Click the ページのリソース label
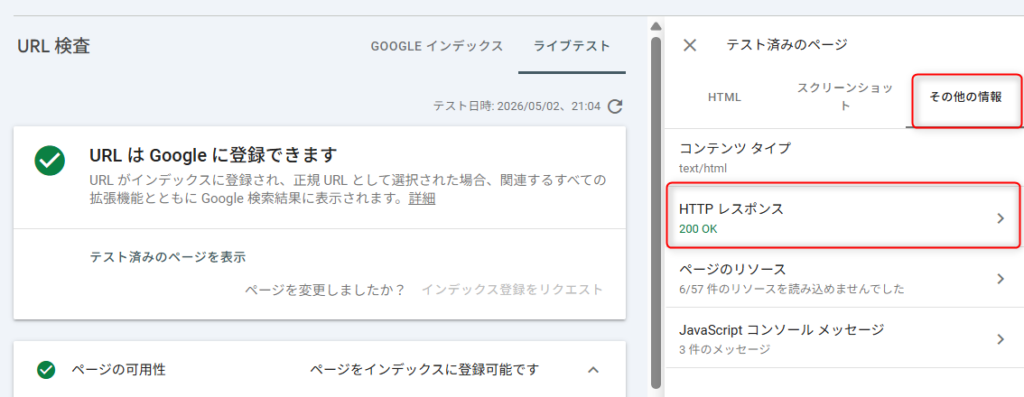1024x397 pixels. pyautogui.click(x=732, y=269)
